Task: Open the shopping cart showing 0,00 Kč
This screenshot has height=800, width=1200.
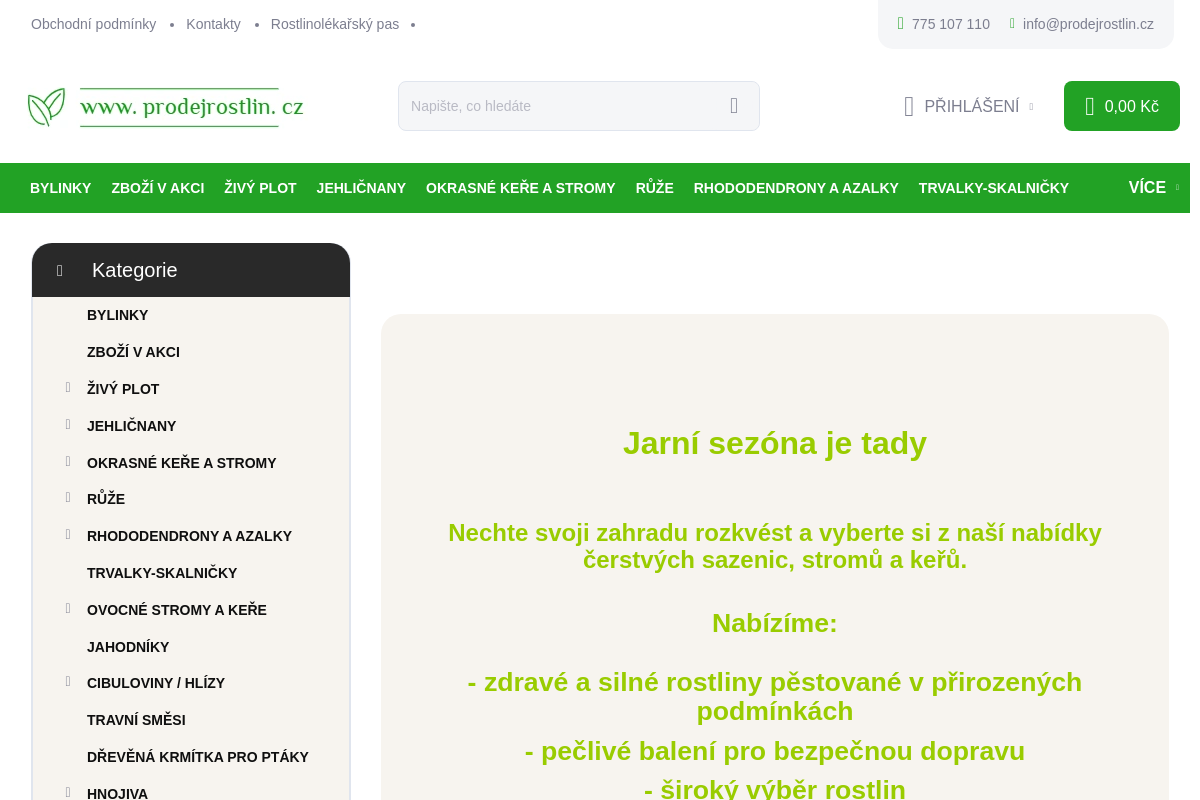Action: pos(1121,105)
